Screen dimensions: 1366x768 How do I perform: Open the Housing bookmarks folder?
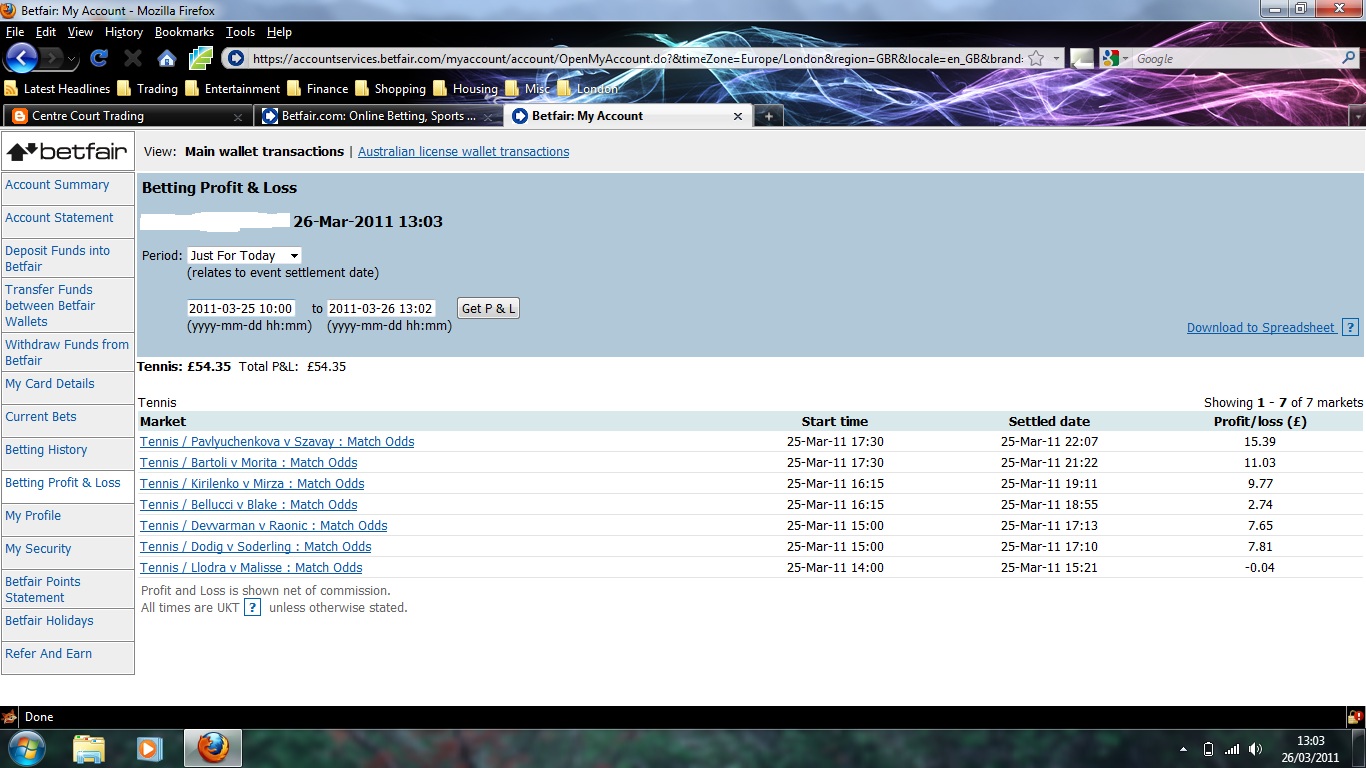click(x=465, y=88)
